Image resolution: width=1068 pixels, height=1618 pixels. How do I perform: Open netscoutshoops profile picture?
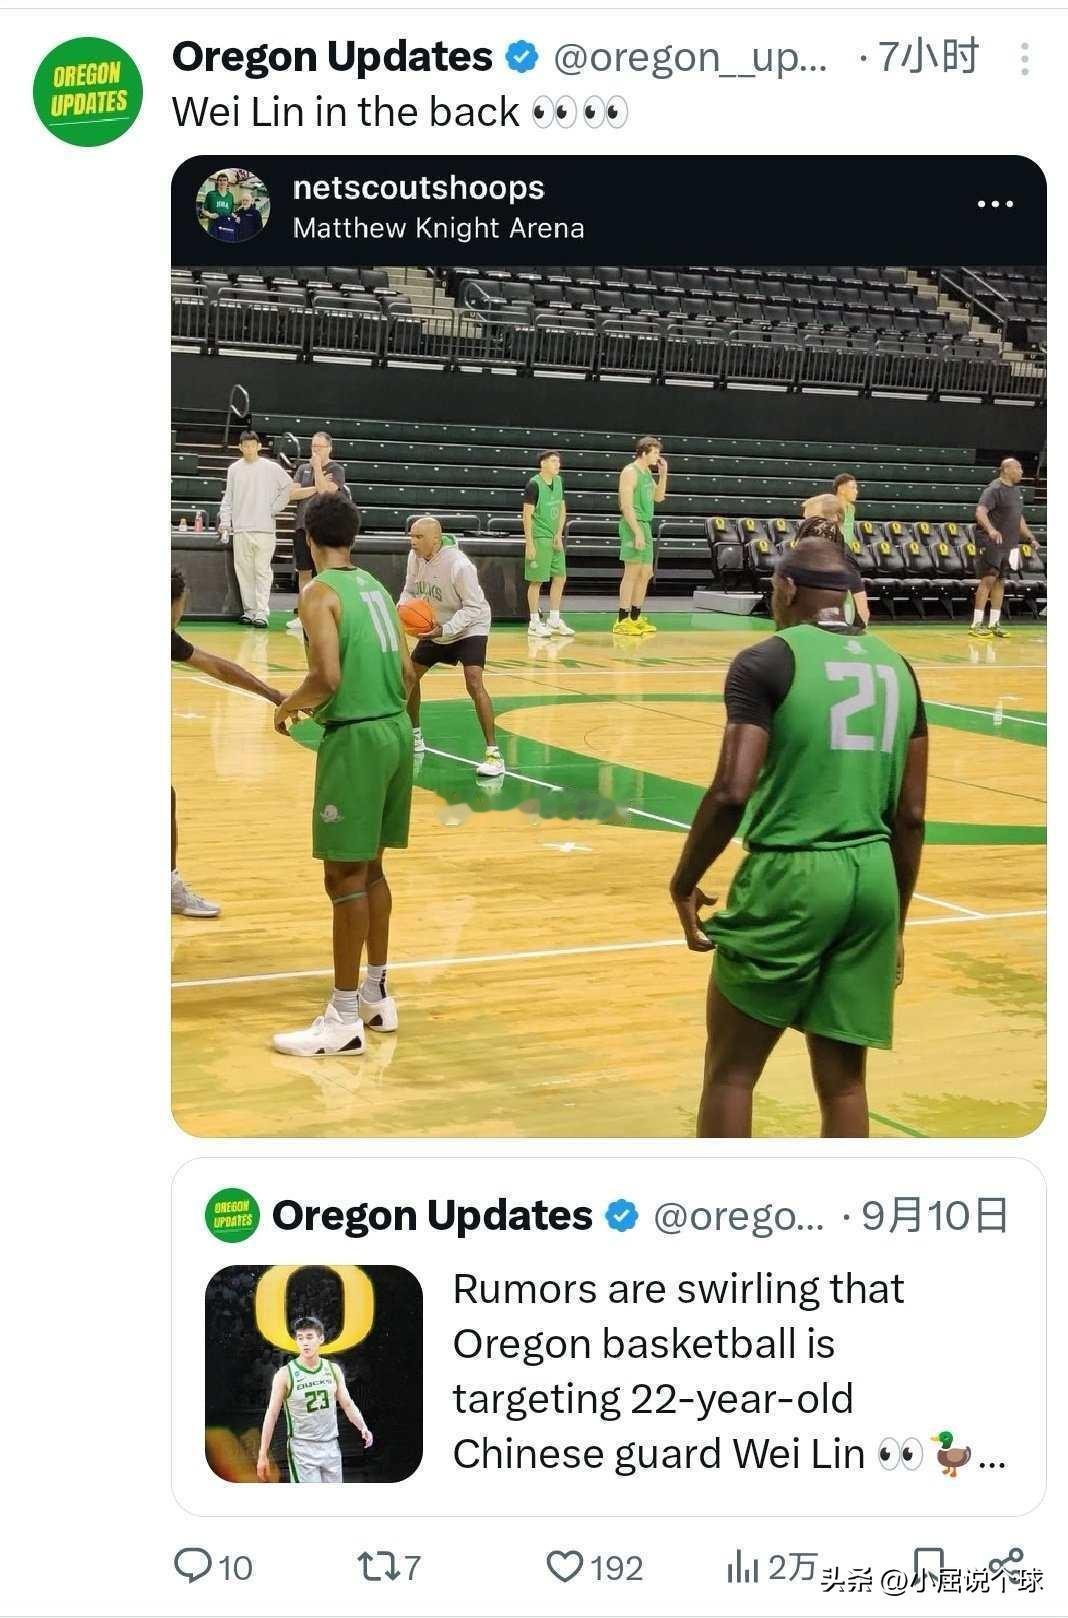coord(232,206)
